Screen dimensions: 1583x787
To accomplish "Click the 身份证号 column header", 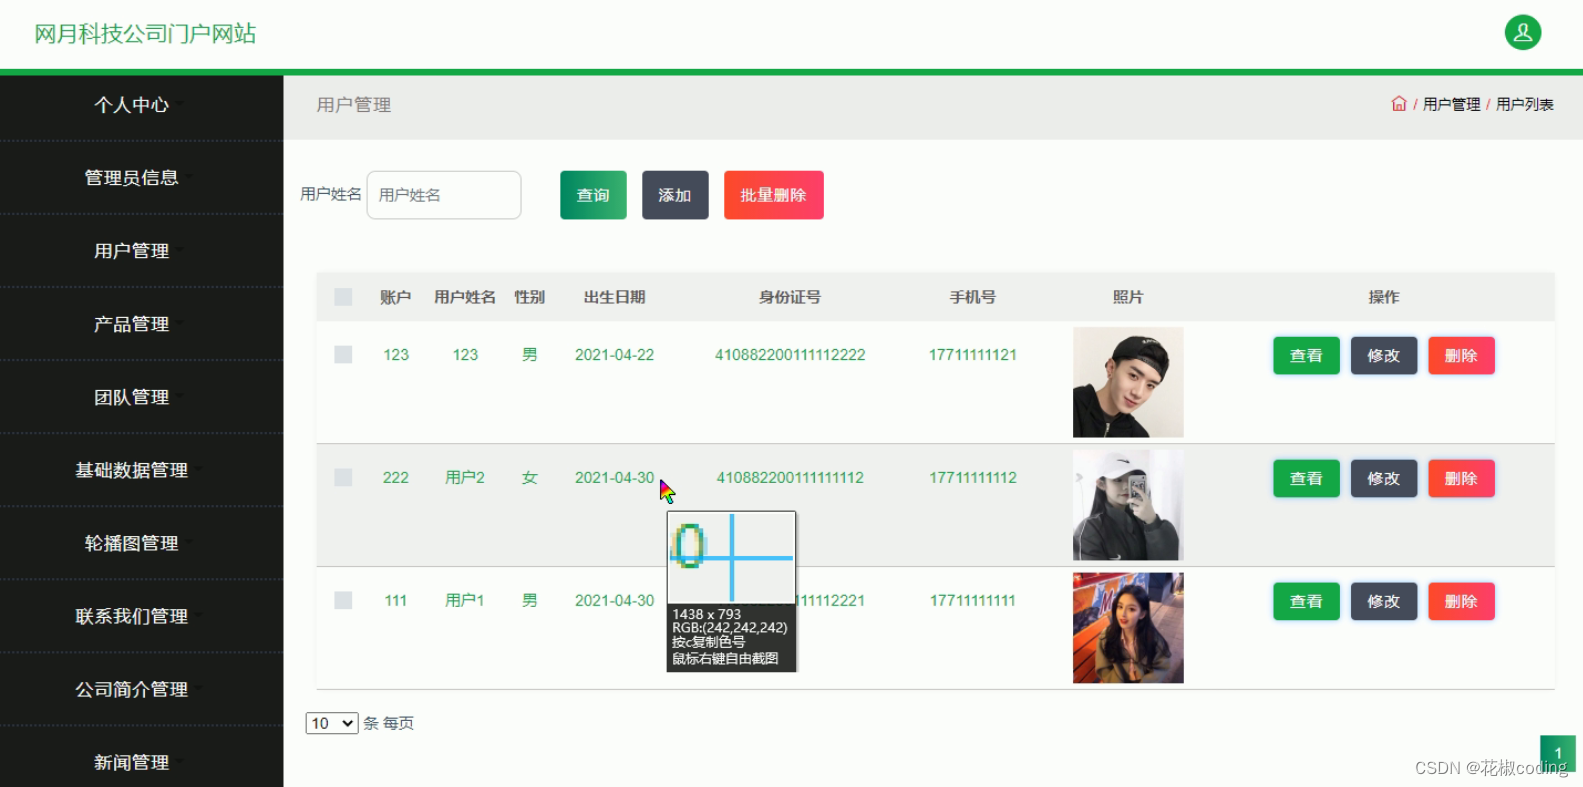I will pyautogui.click(x=790, y=297).
